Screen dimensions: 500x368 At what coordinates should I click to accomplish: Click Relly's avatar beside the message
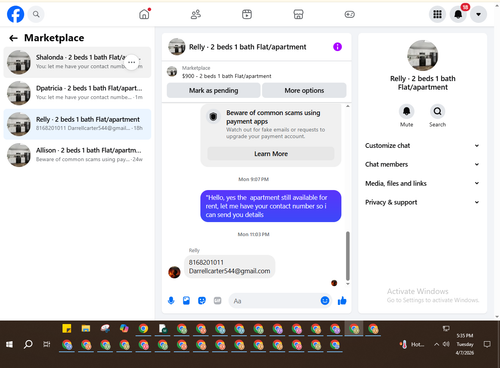click(x=174, y=272)
